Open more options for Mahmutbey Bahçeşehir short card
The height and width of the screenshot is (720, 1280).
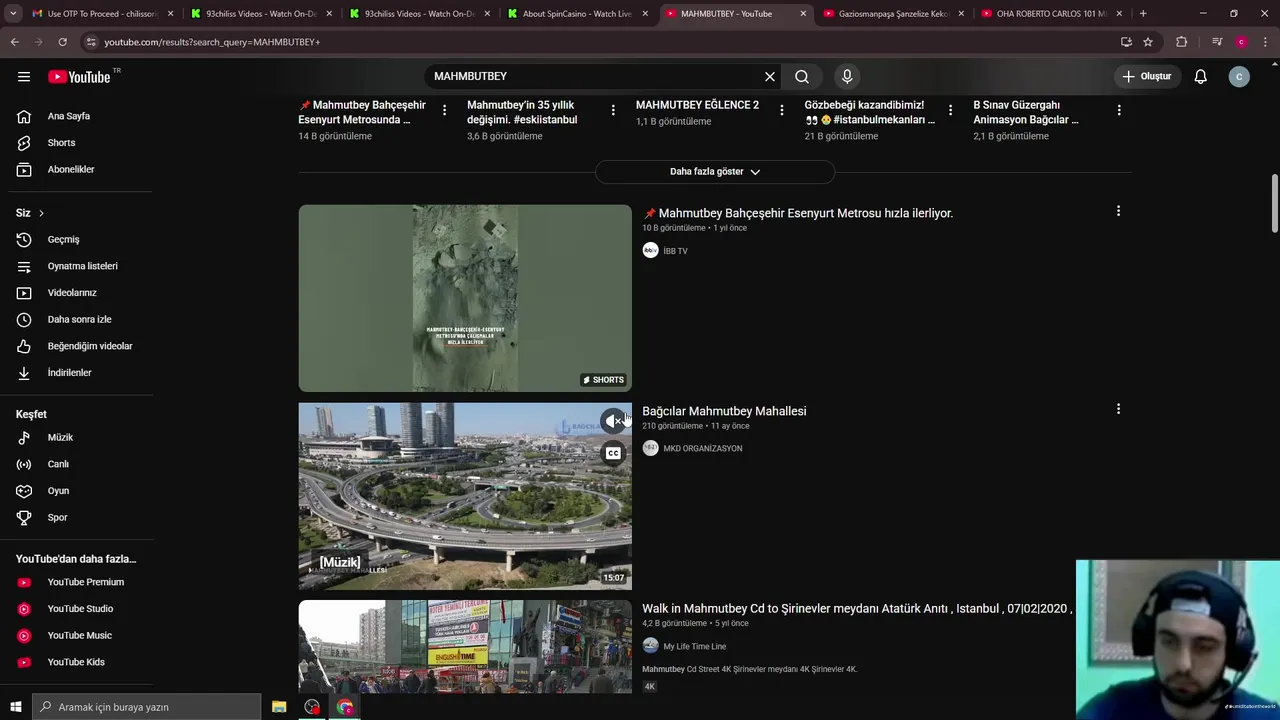tap(444, 110)
